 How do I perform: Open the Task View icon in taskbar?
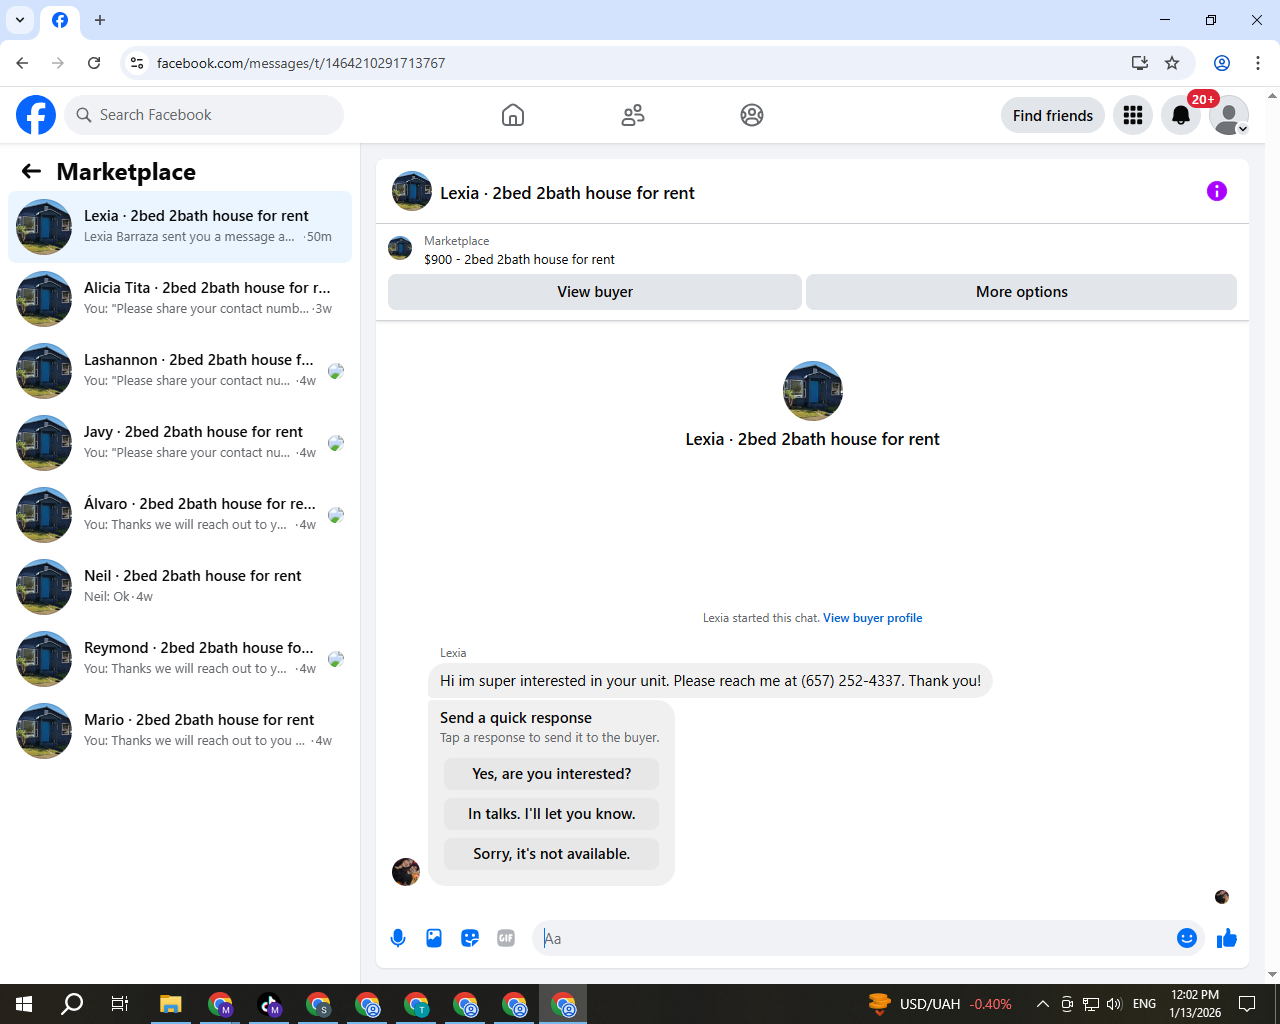pyautogui.click(x=120, y=1004)
